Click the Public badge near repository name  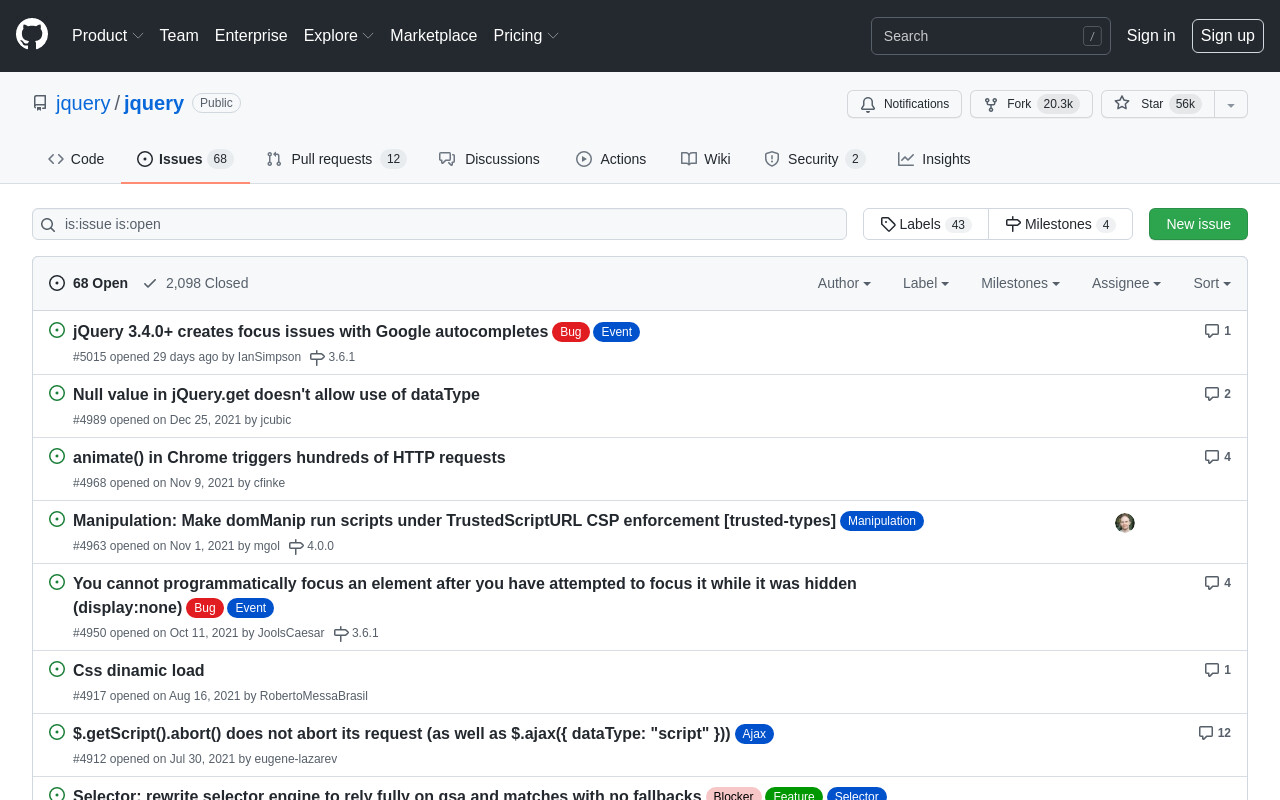216,103
